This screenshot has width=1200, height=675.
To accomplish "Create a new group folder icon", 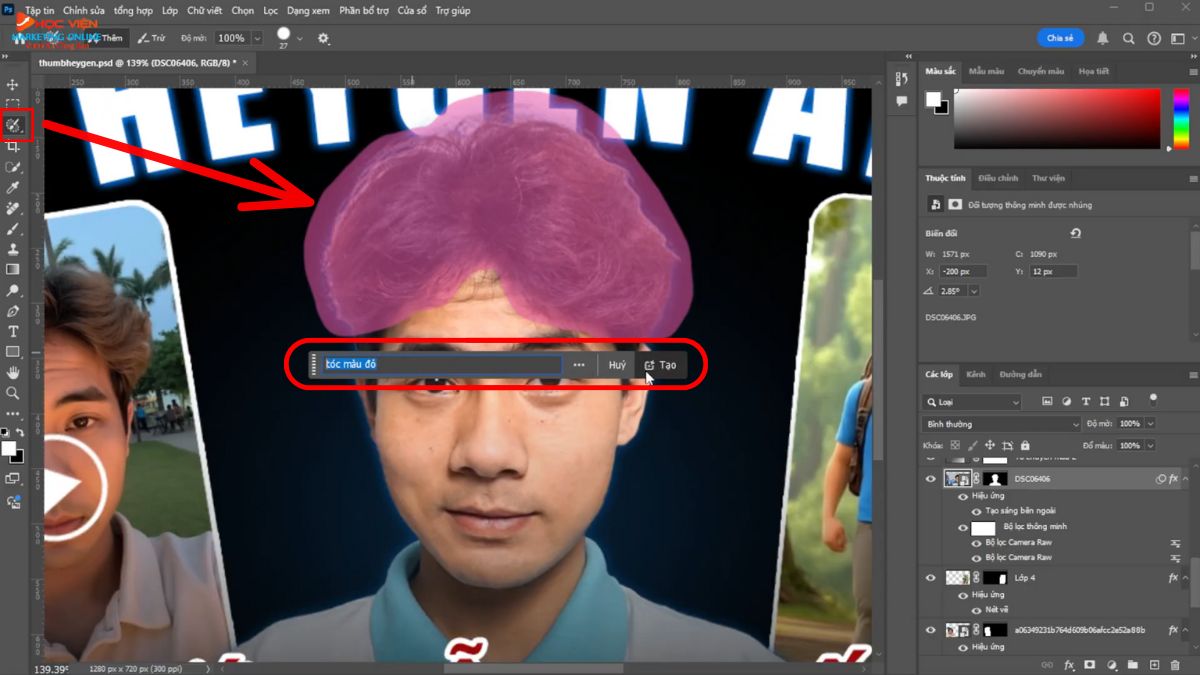I will [x=1132, y=664].
